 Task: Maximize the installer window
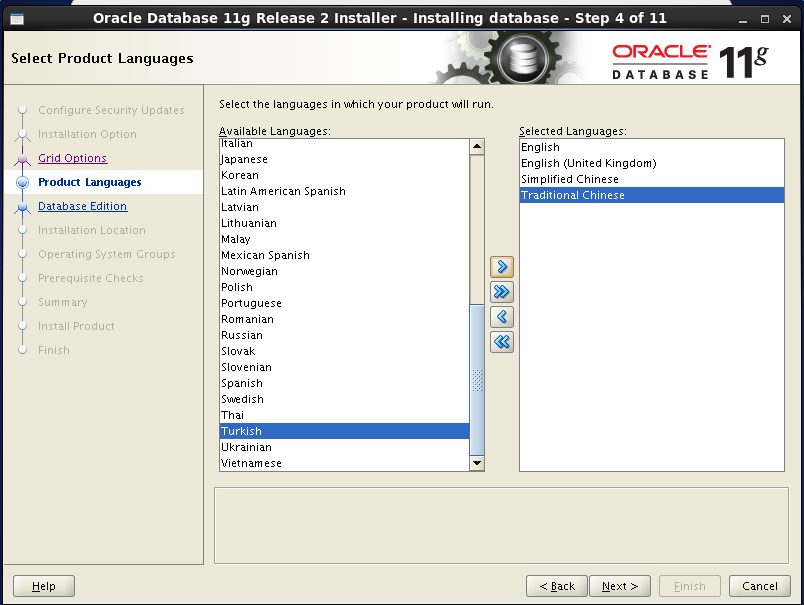coord(766,18)
